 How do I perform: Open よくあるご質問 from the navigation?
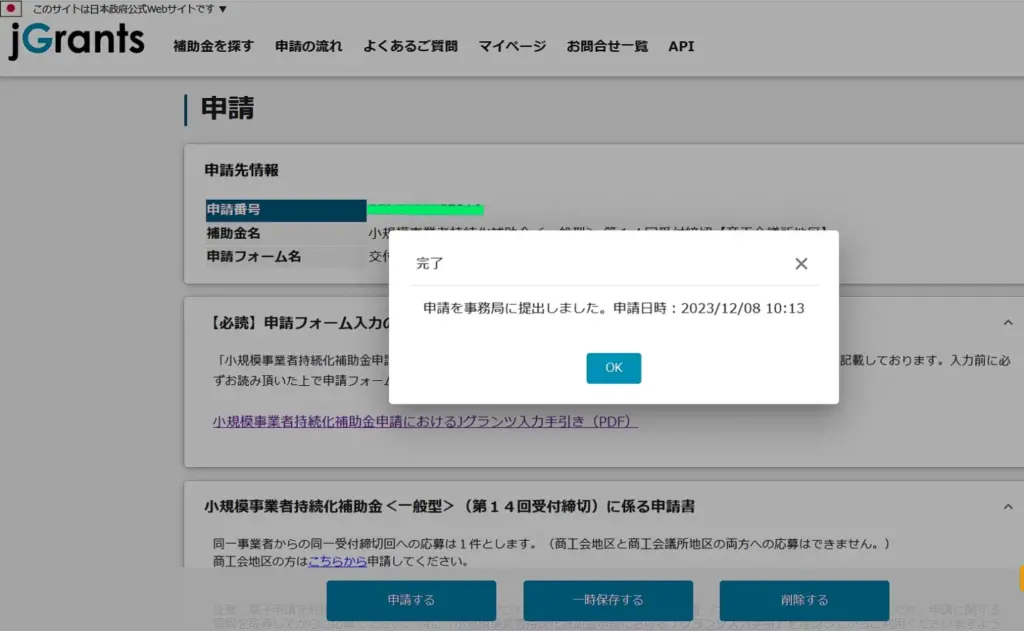point(410,46)
